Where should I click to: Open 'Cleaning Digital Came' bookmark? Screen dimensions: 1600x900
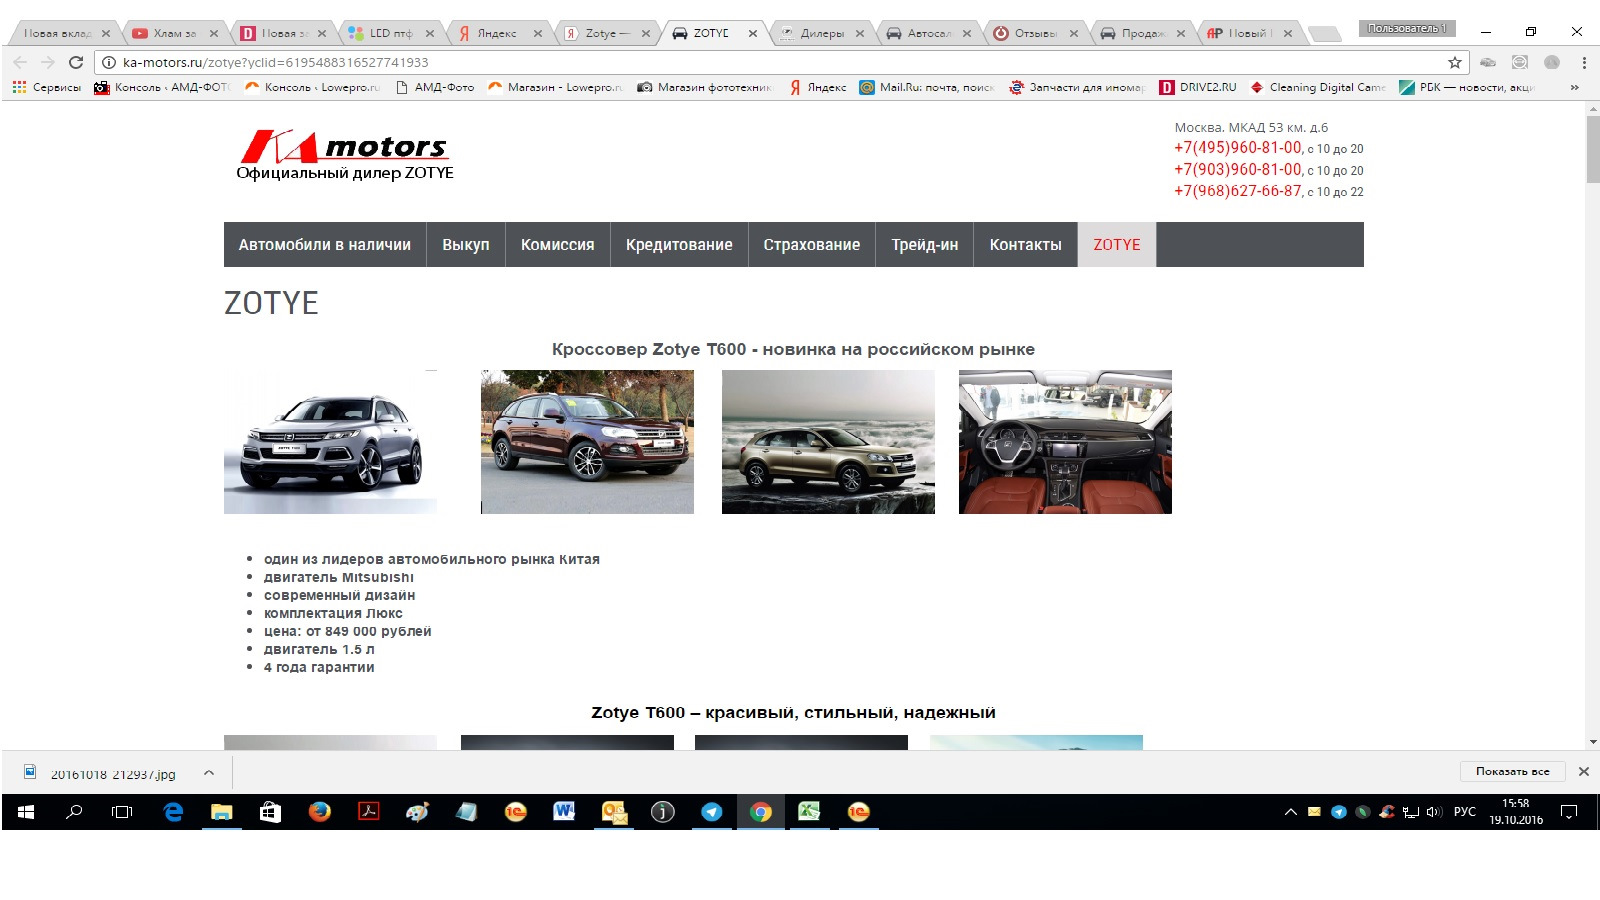pyautogui.click(x=1318, y=87)
